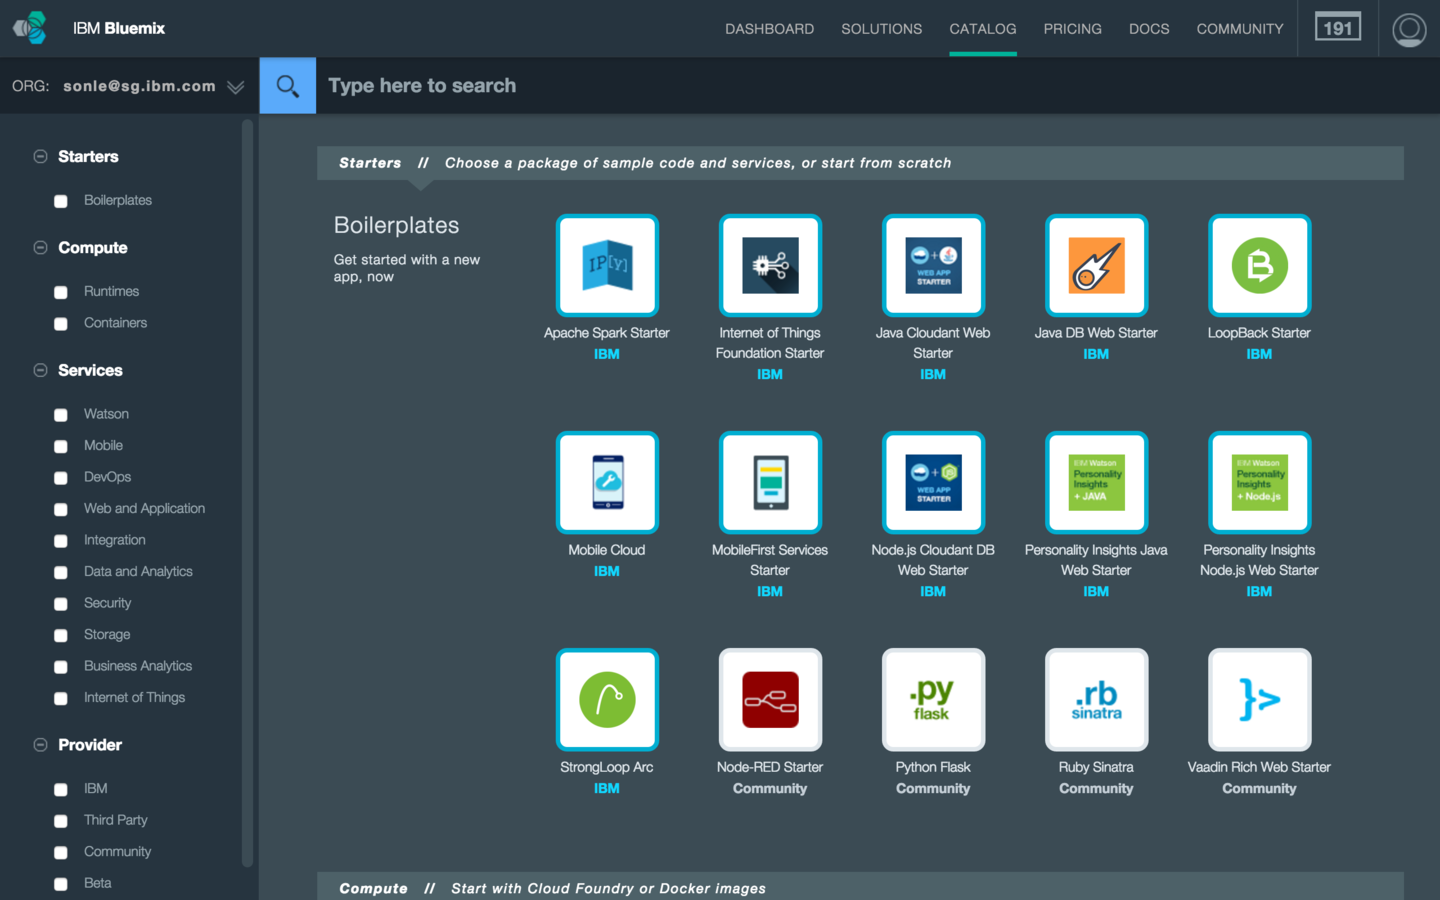This screenshot has height=900, width=1440.
Task: Click the magnifying glass search icon
Action: [288, 86]
